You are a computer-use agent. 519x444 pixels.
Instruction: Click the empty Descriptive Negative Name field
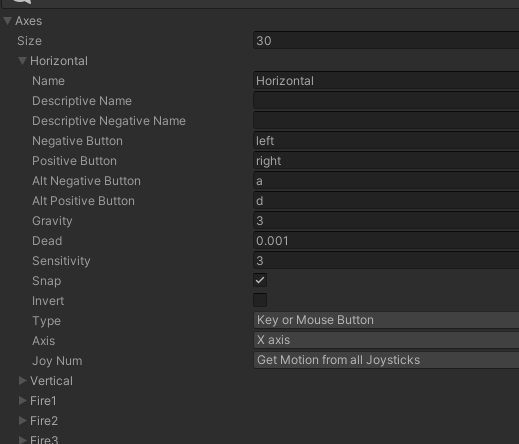tap(386, 121)
